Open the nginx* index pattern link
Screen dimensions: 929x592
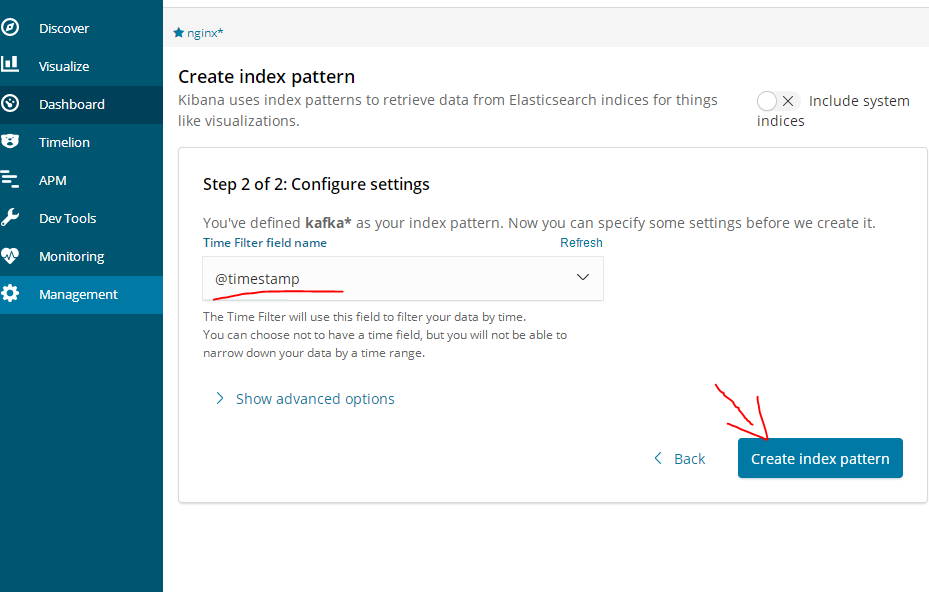(x=205, y=33)
